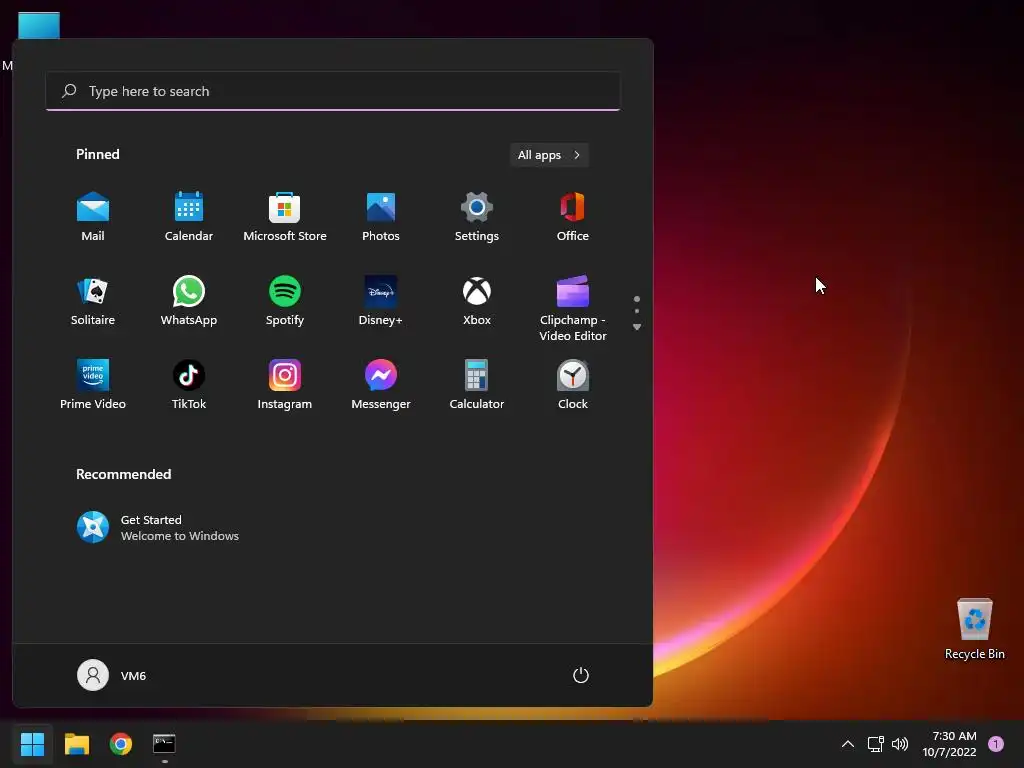
Task: Open the Clock app
Action: [573, 385]
